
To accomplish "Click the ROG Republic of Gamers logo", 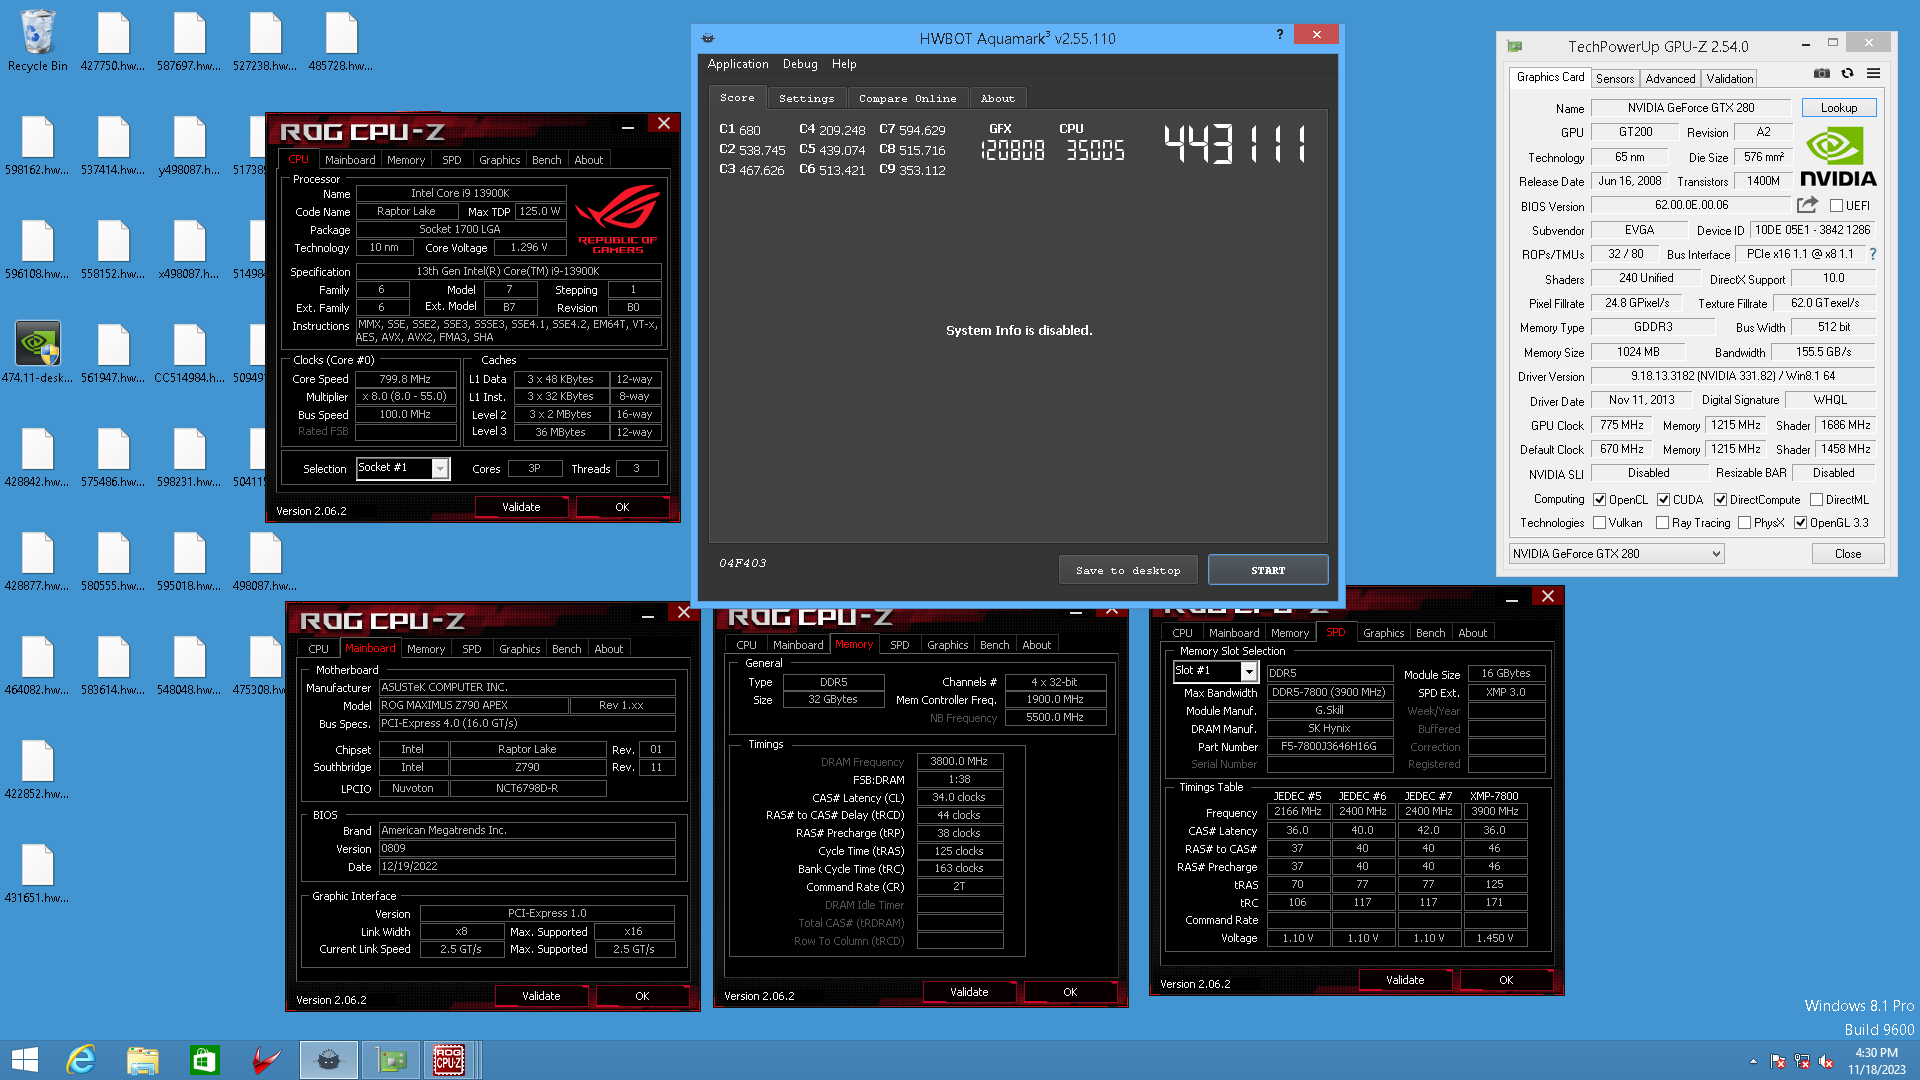I will 617,218.
